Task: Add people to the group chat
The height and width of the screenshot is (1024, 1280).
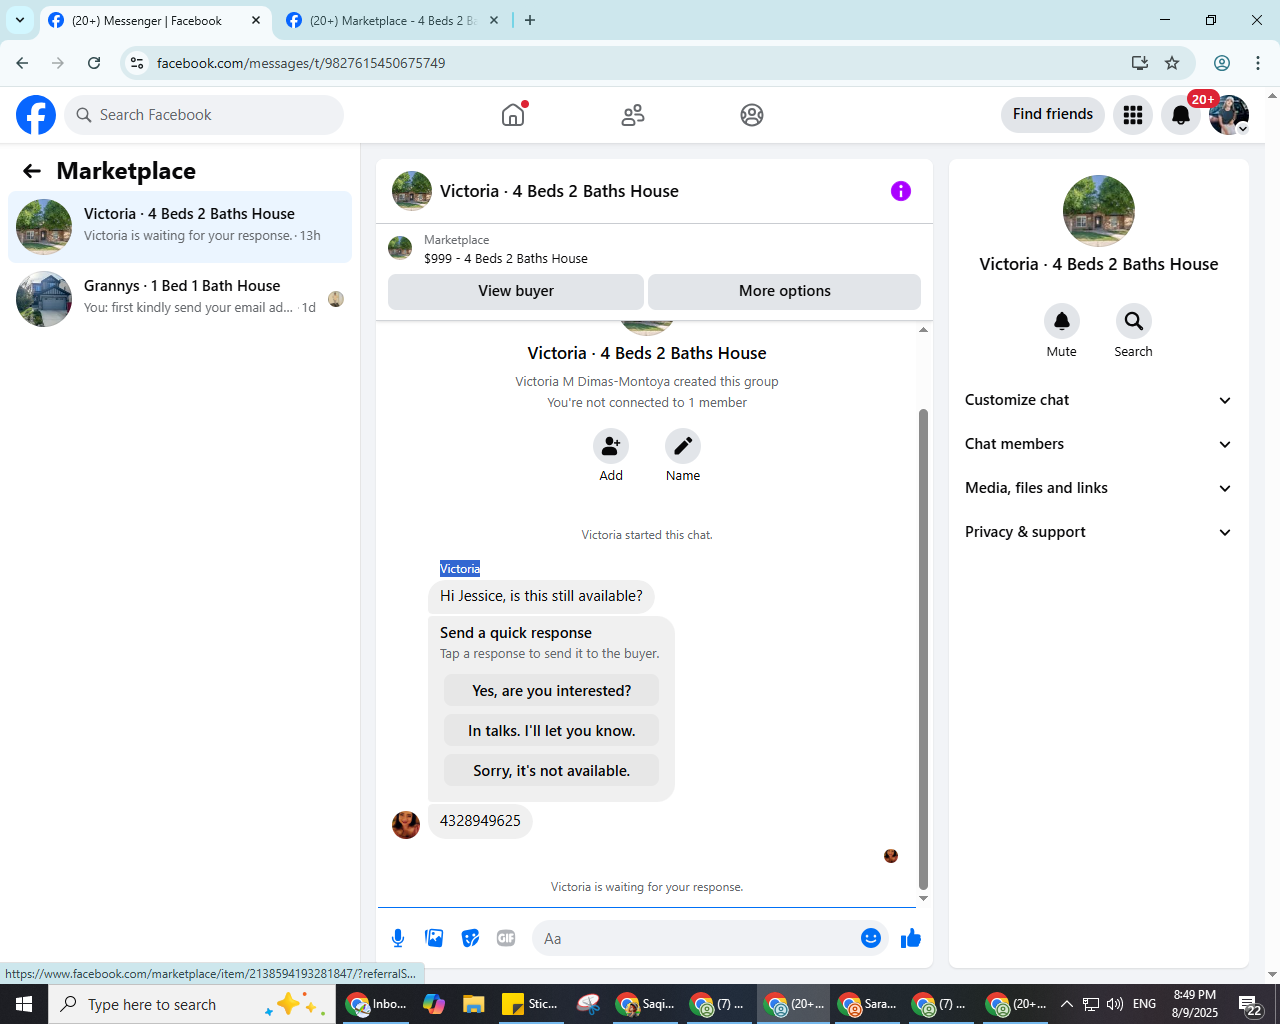Action: pyautogui.click(x=611, y=446)
